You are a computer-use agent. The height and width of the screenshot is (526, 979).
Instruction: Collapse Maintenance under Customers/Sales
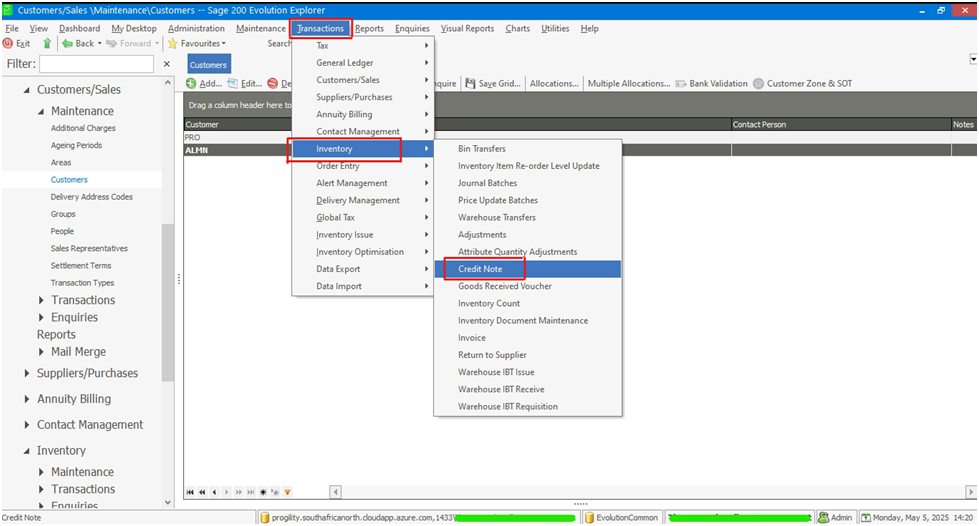click(41, 111)
